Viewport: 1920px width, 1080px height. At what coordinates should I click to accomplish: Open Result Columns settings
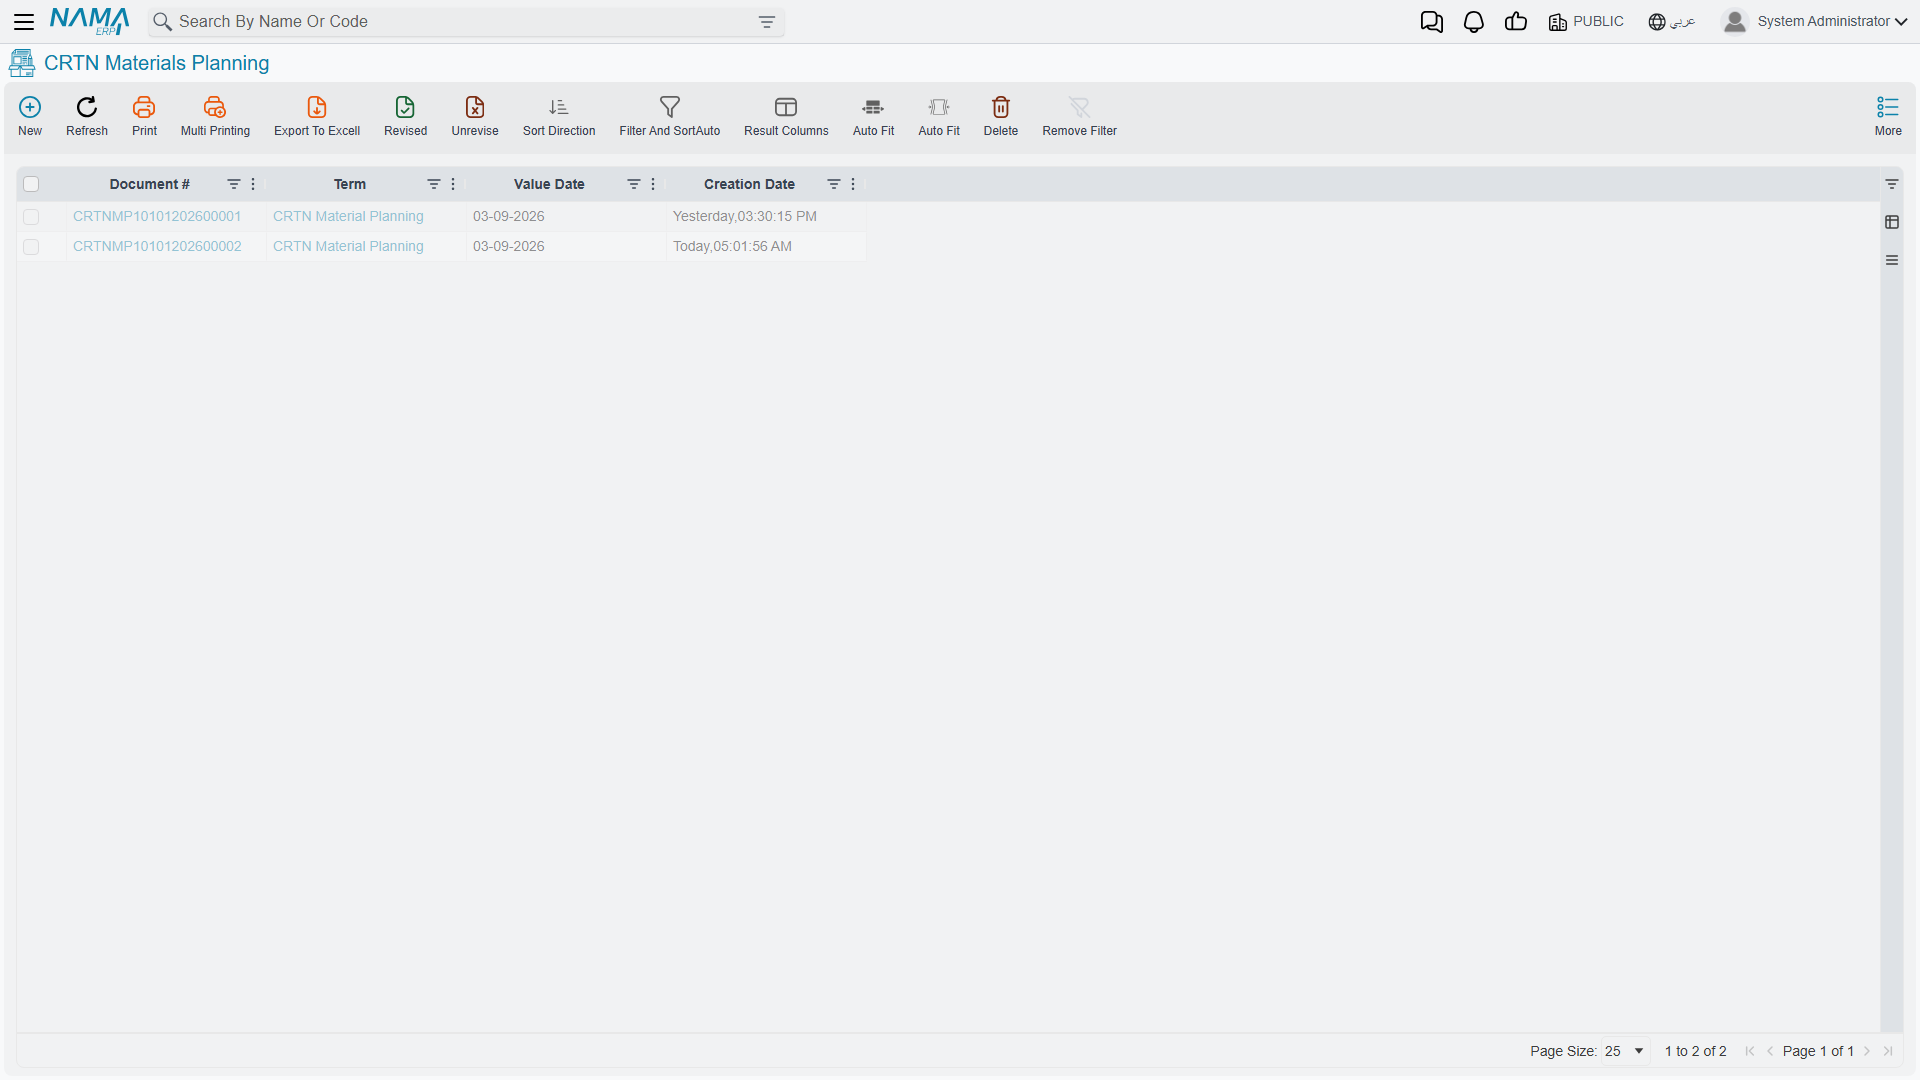tap(786, 116)
